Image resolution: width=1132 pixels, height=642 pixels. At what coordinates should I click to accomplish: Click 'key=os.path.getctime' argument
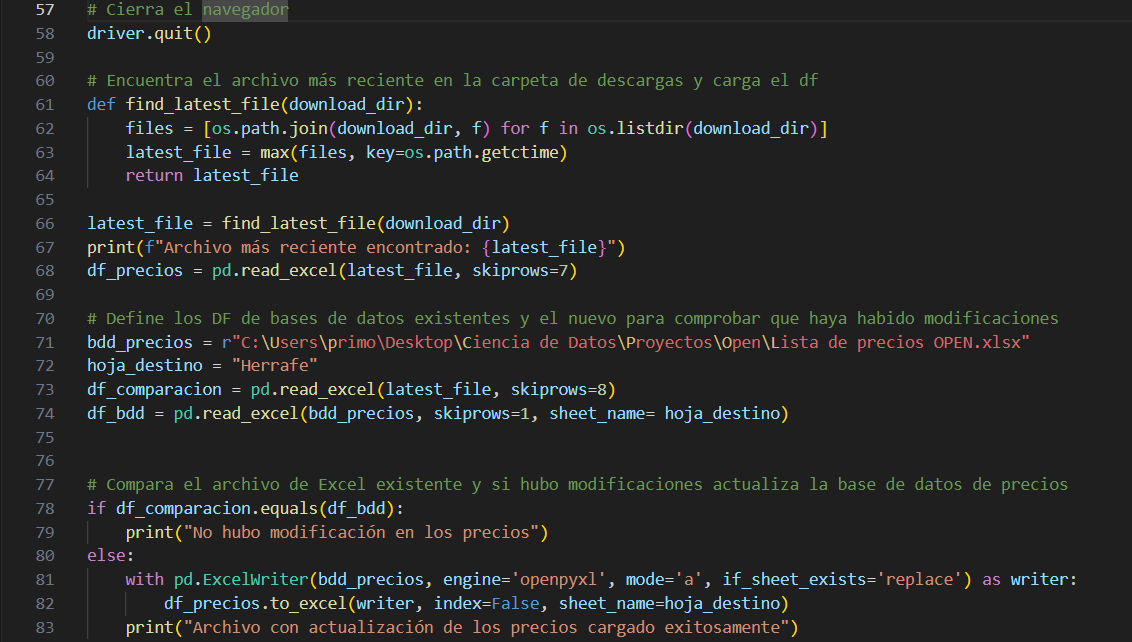pos(462,152)
